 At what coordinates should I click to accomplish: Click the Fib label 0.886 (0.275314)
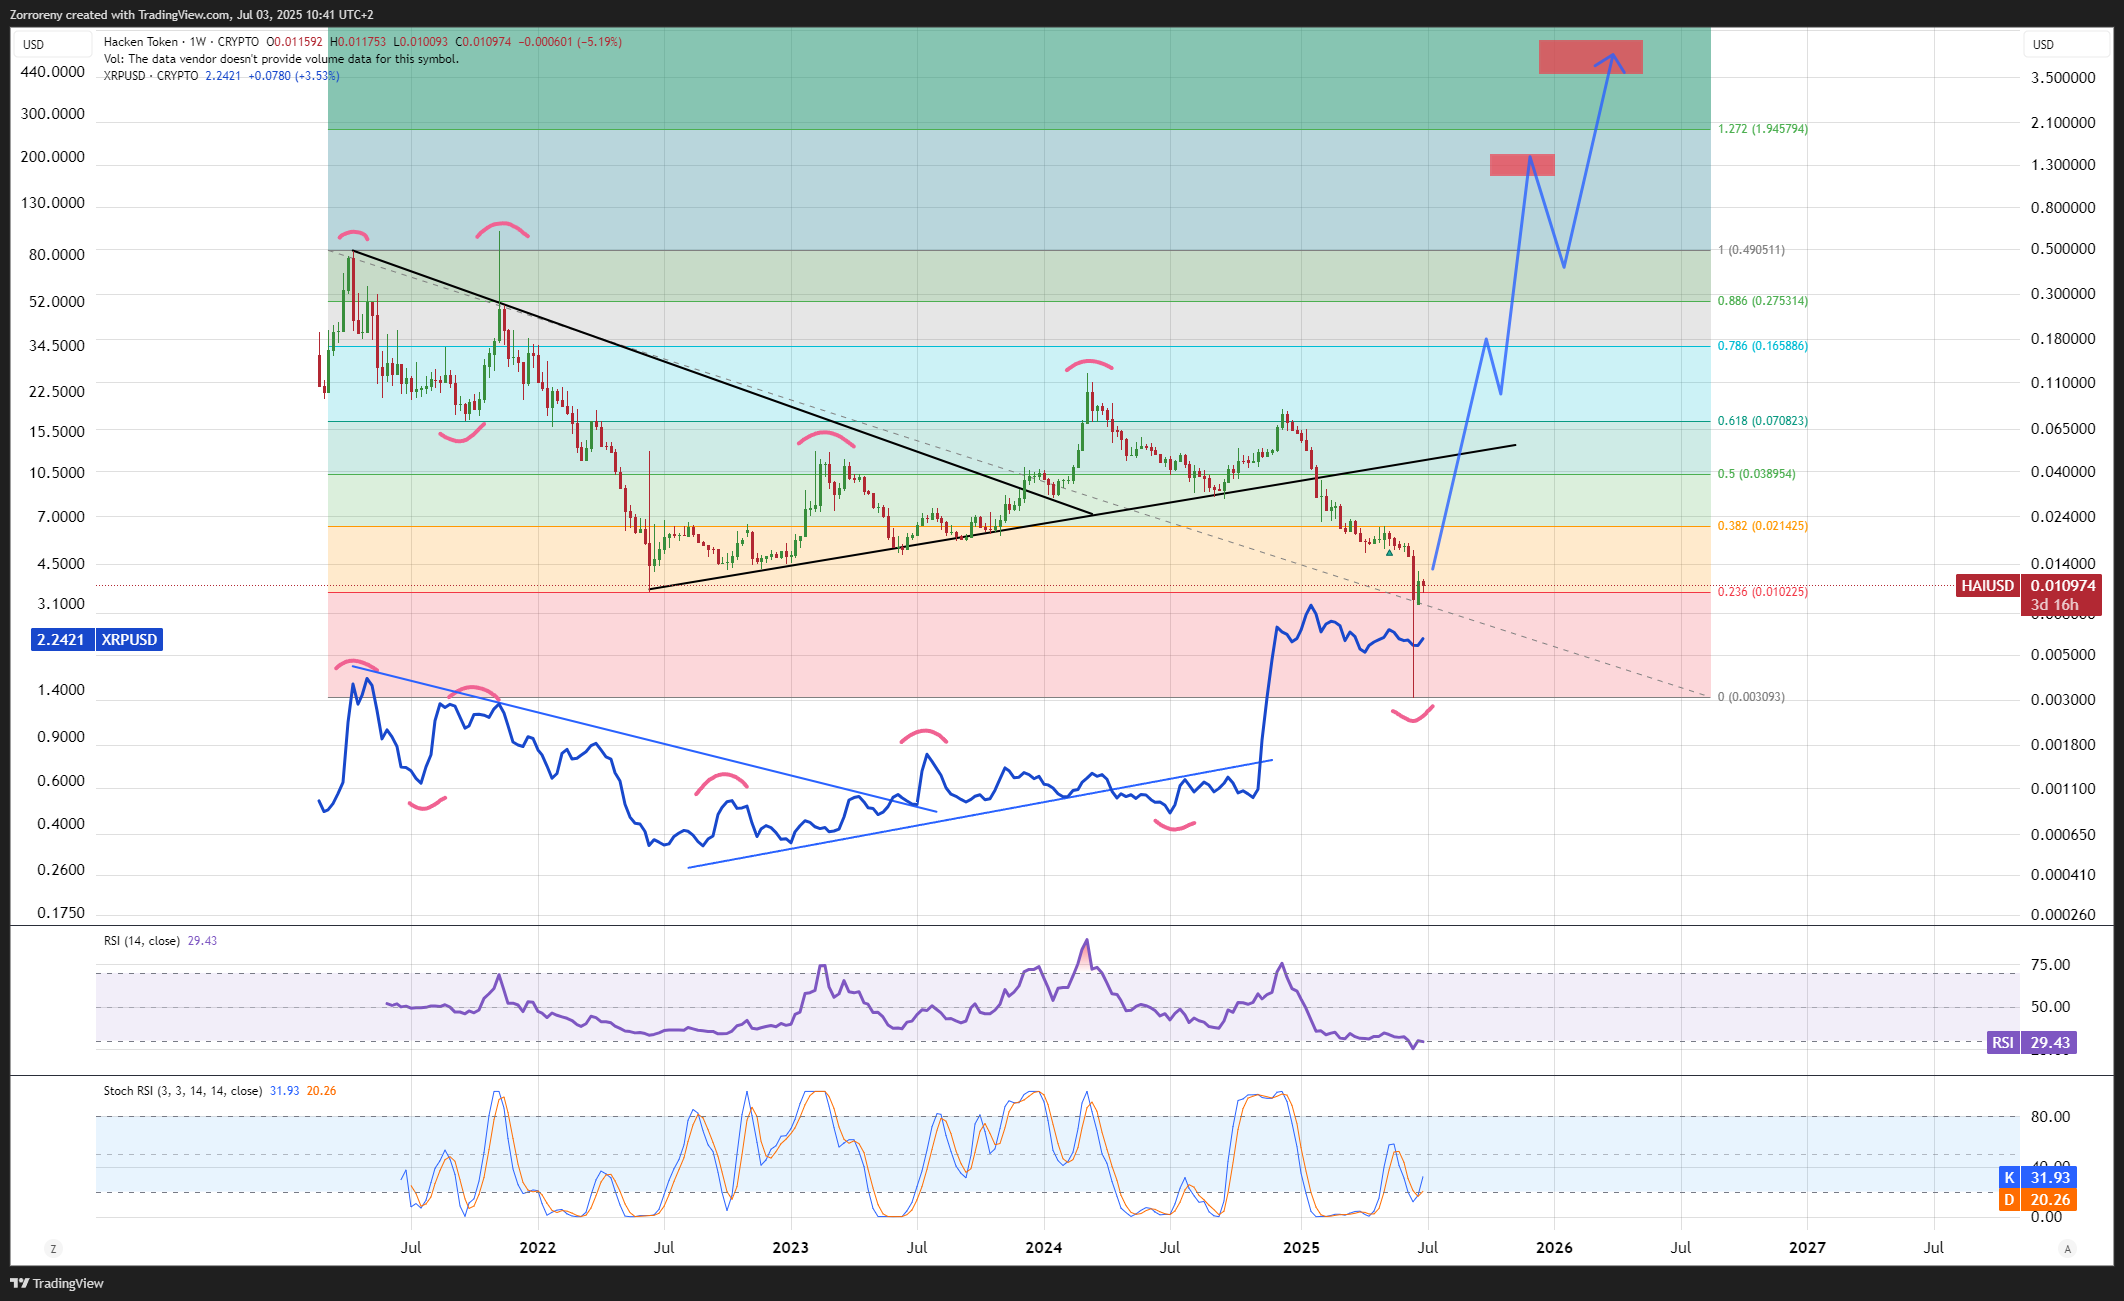pyautogui.click(x=1763, y=301)
